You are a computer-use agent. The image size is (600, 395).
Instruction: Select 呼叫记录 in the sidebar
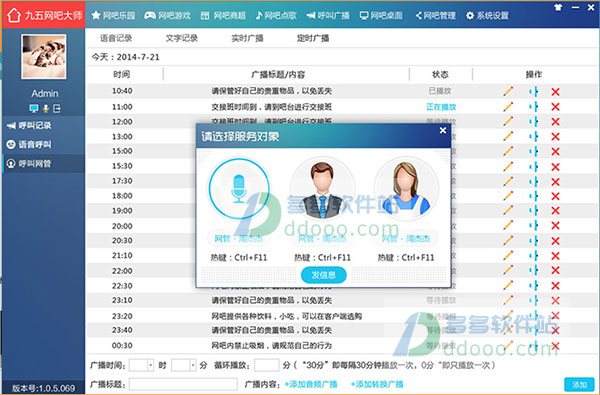44,125
